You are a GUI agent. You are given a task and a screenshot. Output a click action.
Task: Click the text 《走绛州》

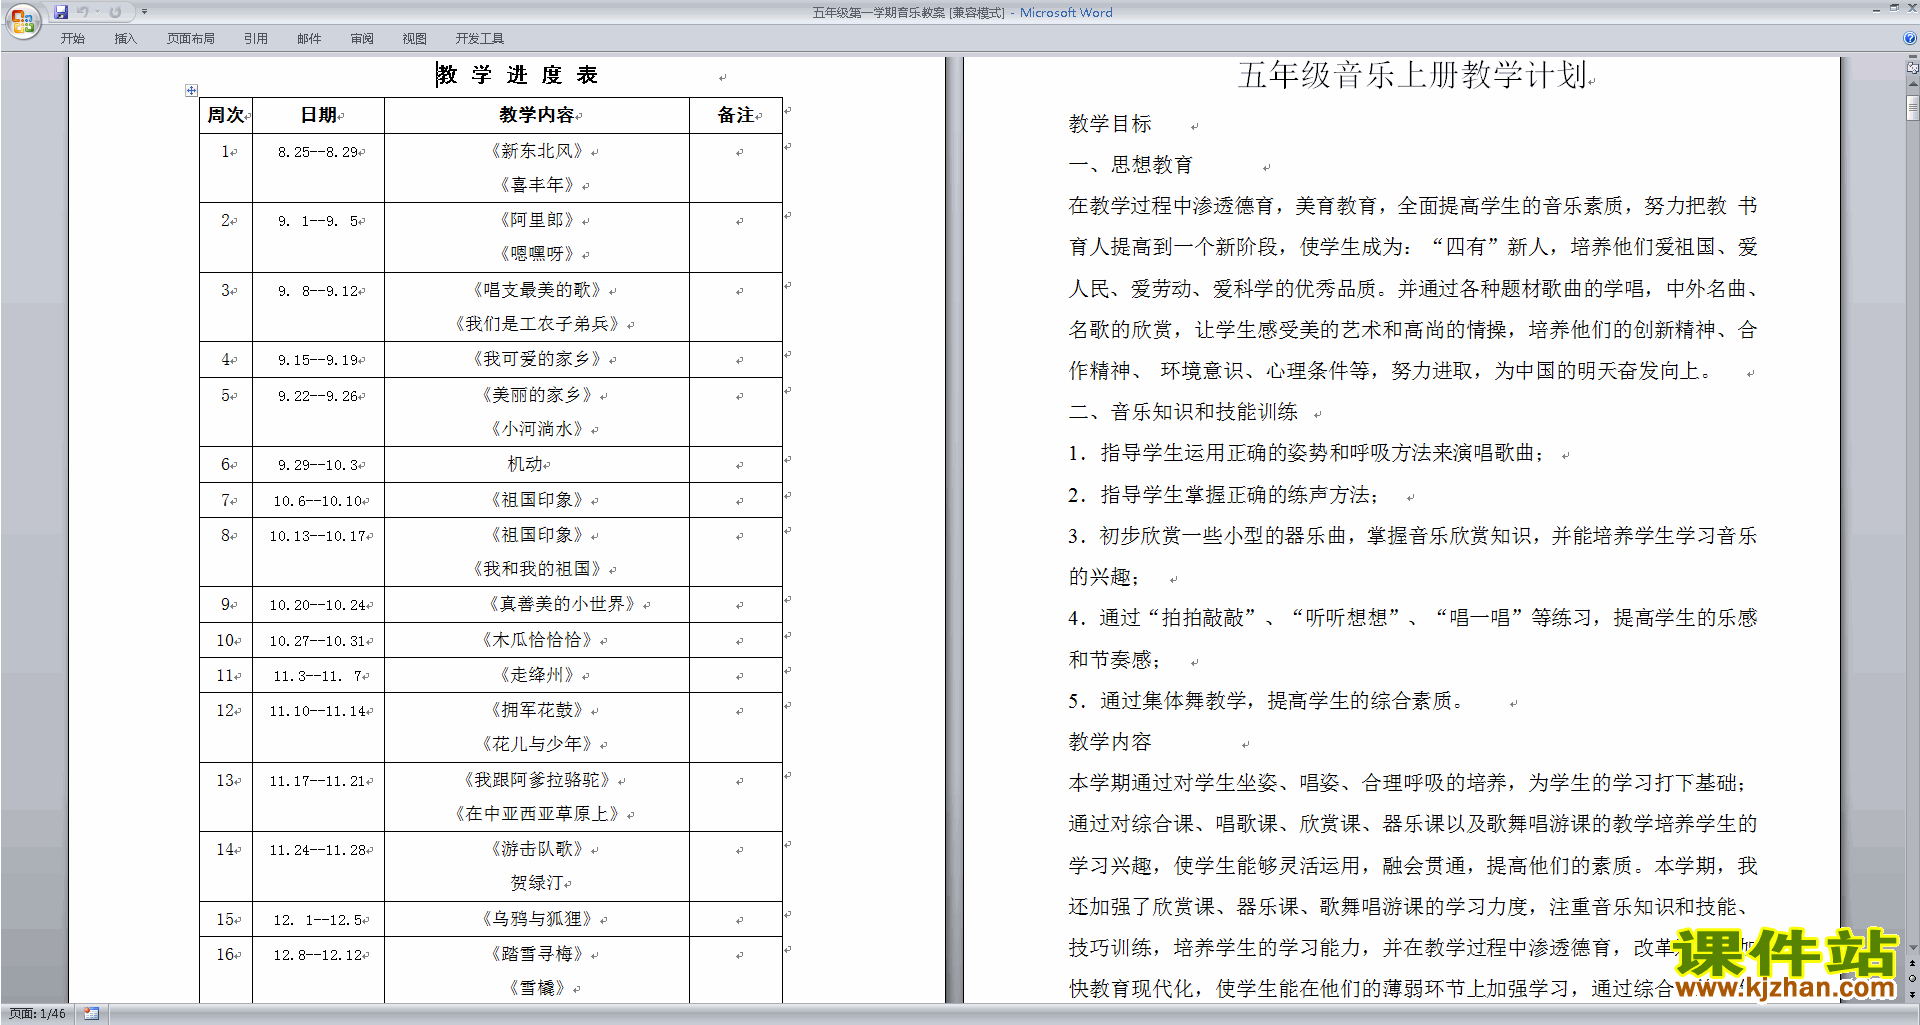pos(537,675)
